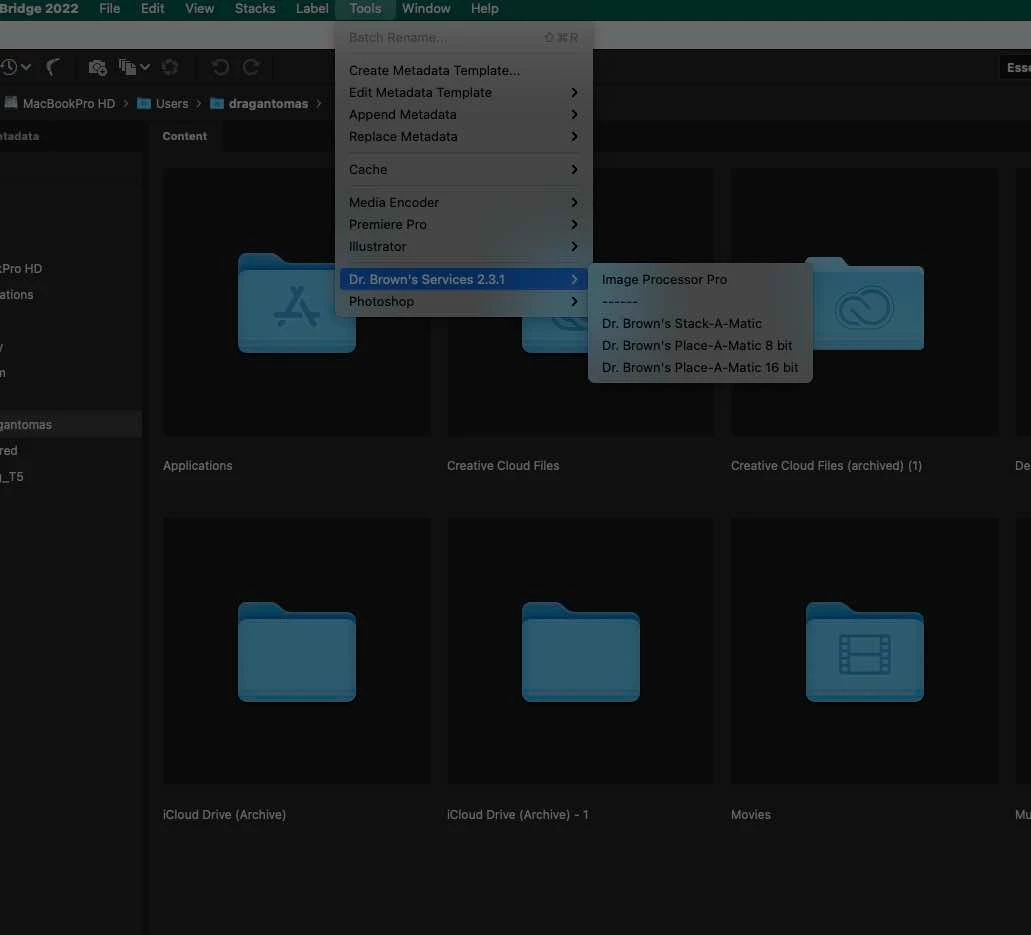Viewport: 1031px width, 935px height.
Task: Expand the Cache submenu
Action: click(x=463, y=170)
